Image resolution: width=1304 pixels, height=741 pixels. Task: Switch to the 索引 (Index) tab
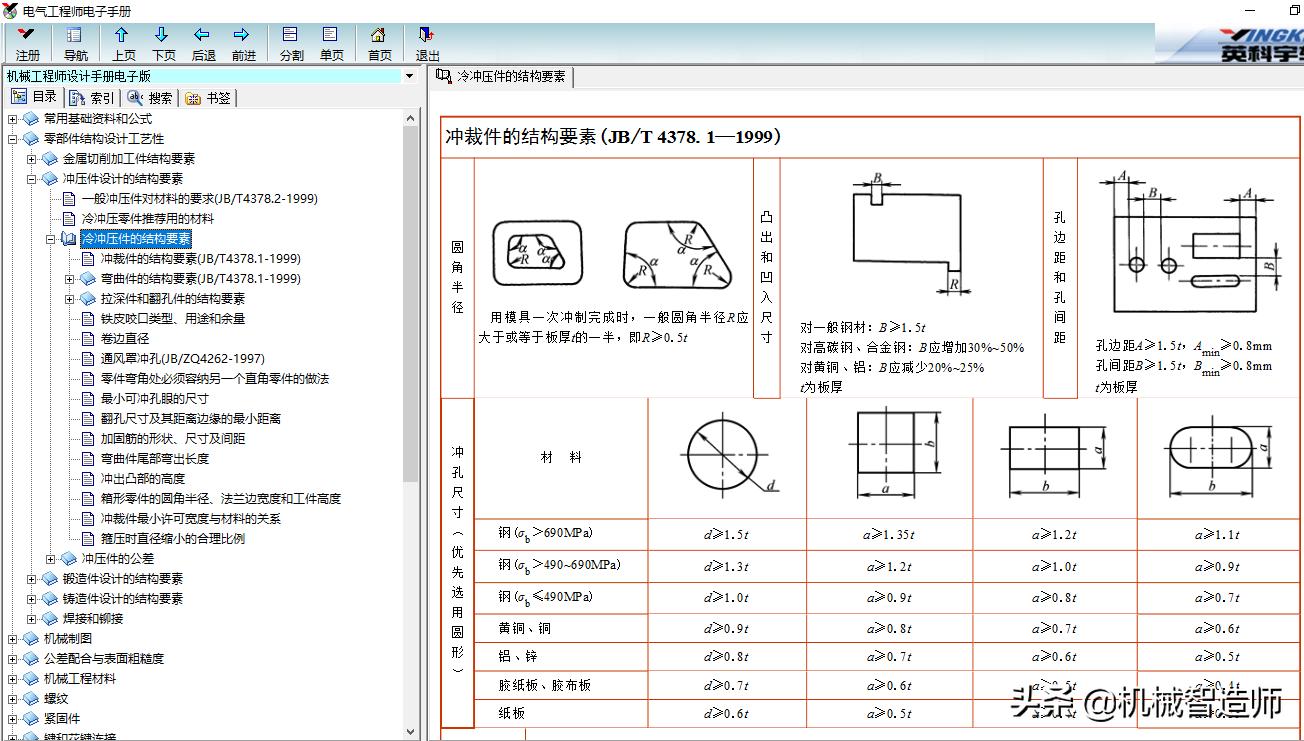tap(91, 97)
